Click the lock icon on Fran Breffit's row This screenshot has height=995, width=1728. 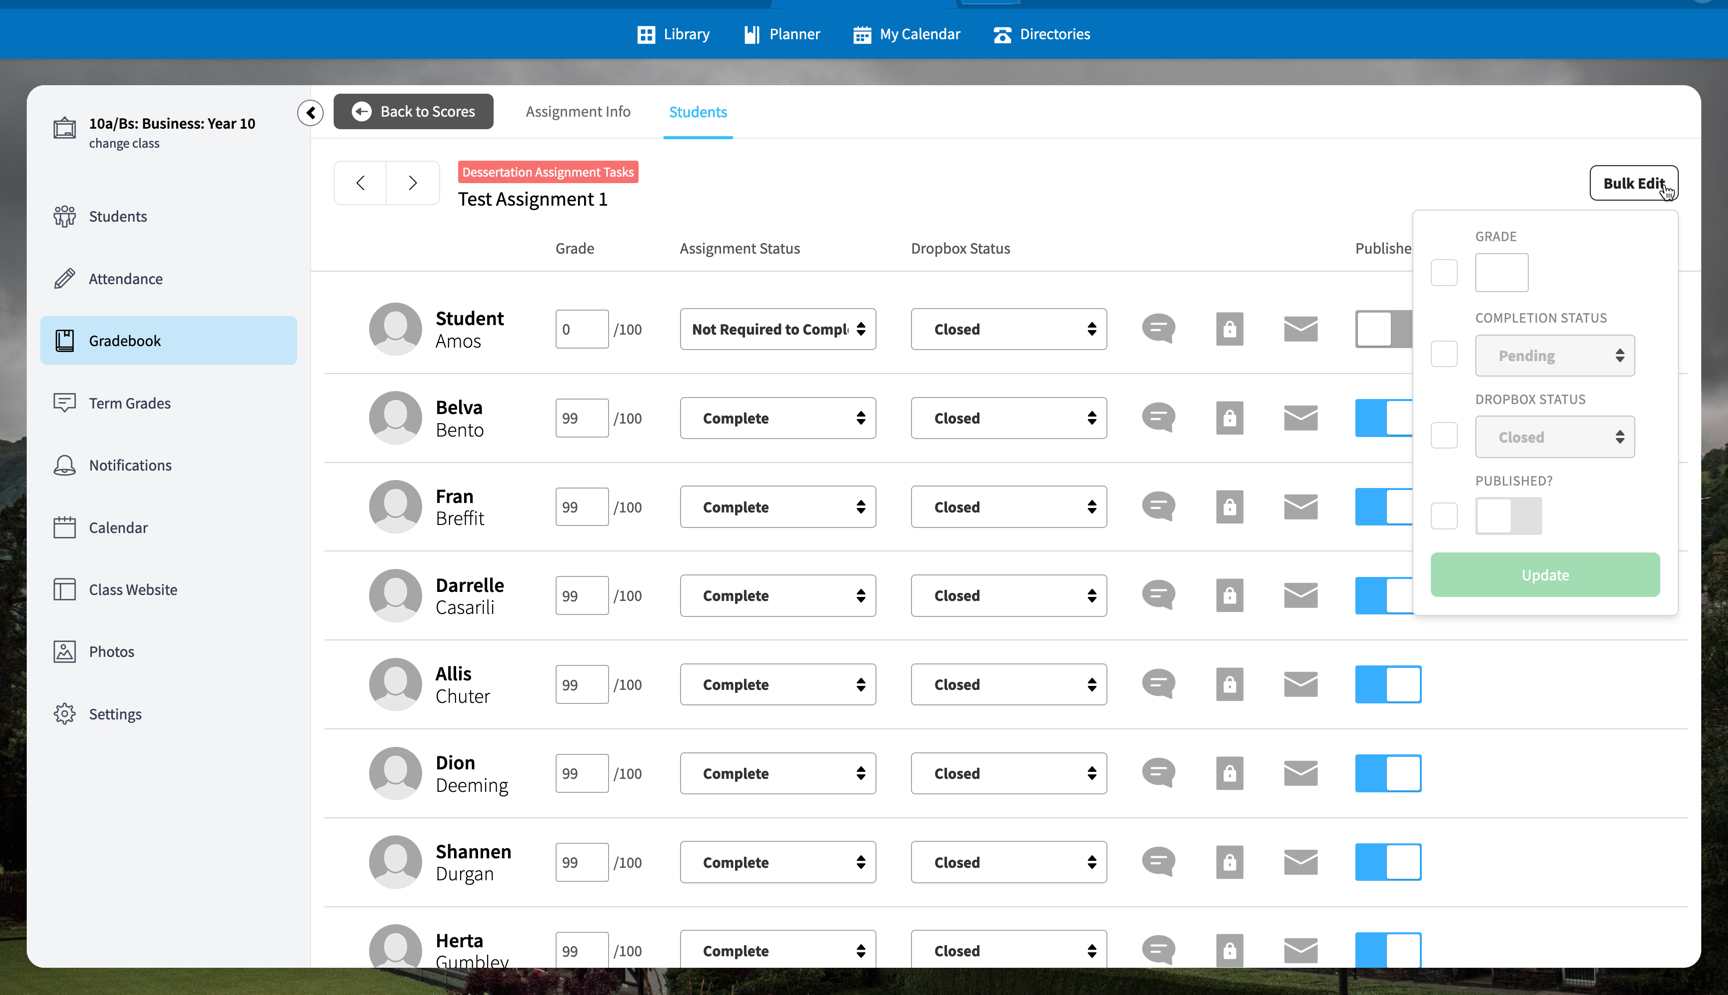(x=1229, y=506)
